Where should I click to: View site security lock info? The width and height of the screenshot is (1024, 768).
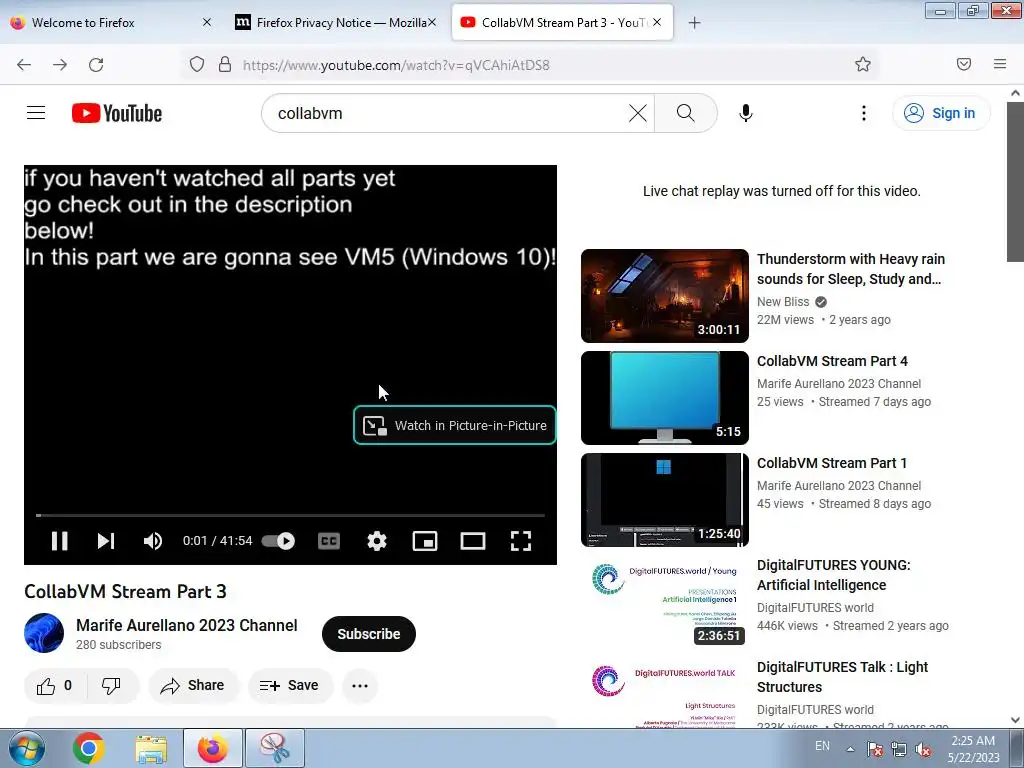coord(225,64)
